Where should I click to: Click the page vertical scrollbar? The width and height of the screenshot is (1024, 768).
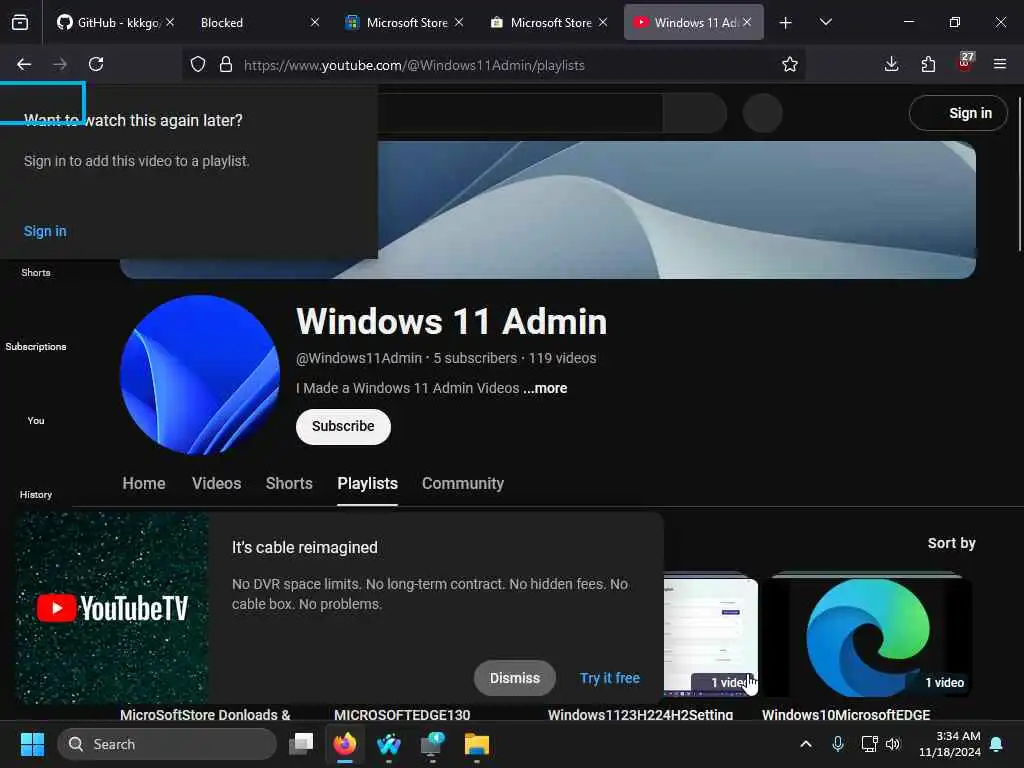pyautogui.click(x=1019, y=174)
